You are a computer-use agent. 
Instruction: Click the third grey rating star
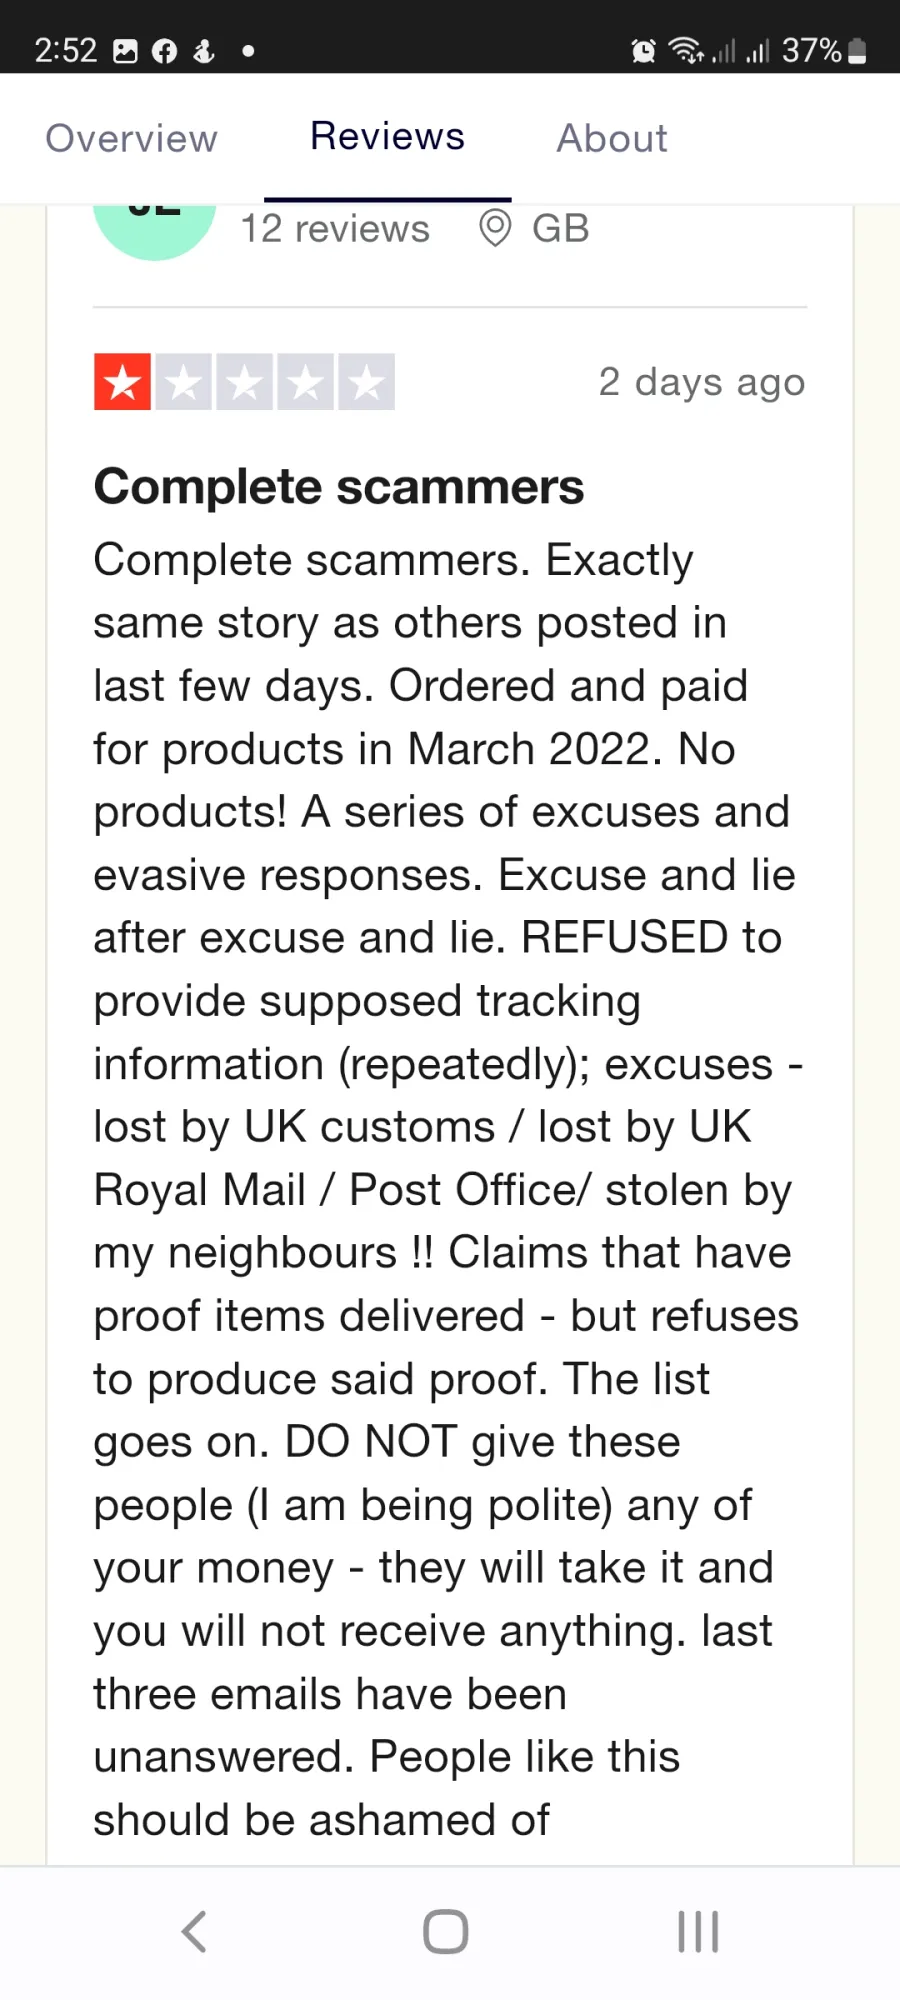click(x=245, y=382)
